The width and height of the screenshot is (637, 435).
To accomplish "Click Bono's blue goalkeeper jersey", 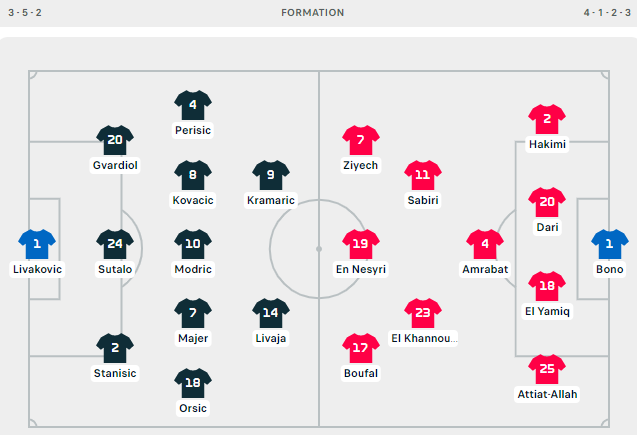I will tap(609, 244).
